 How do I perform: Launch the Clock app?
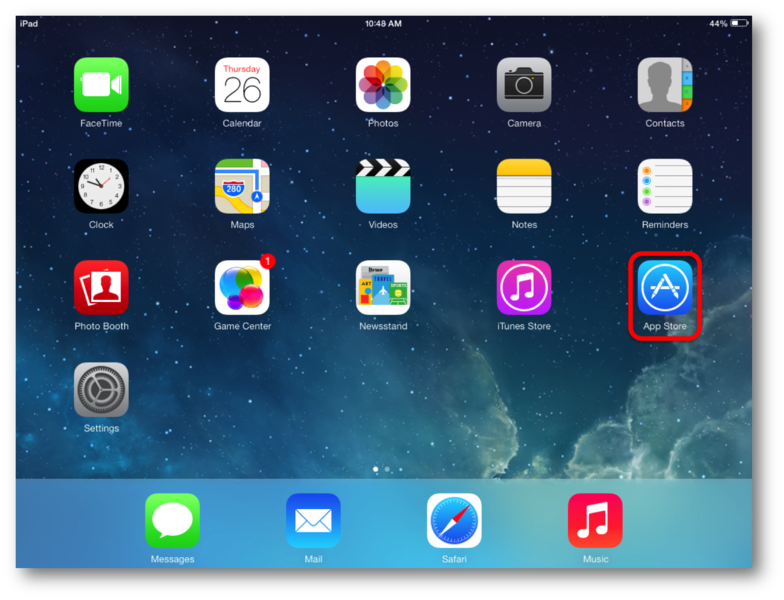101,186
